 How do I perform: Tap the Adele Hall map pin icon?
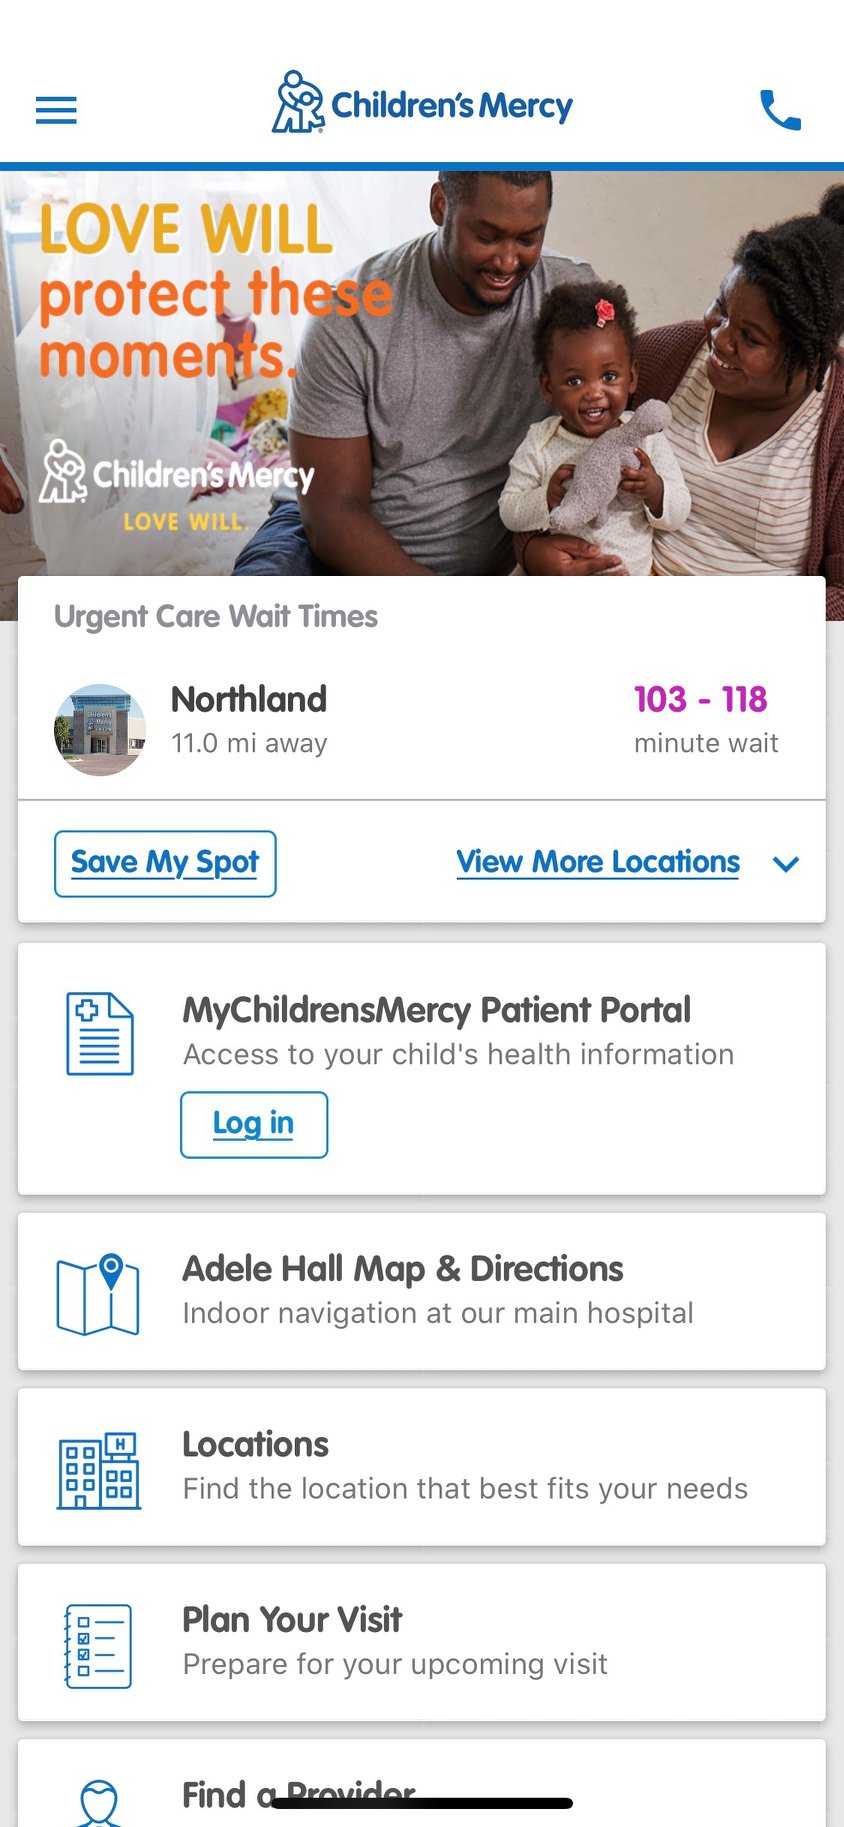[x=98, y=1294]
